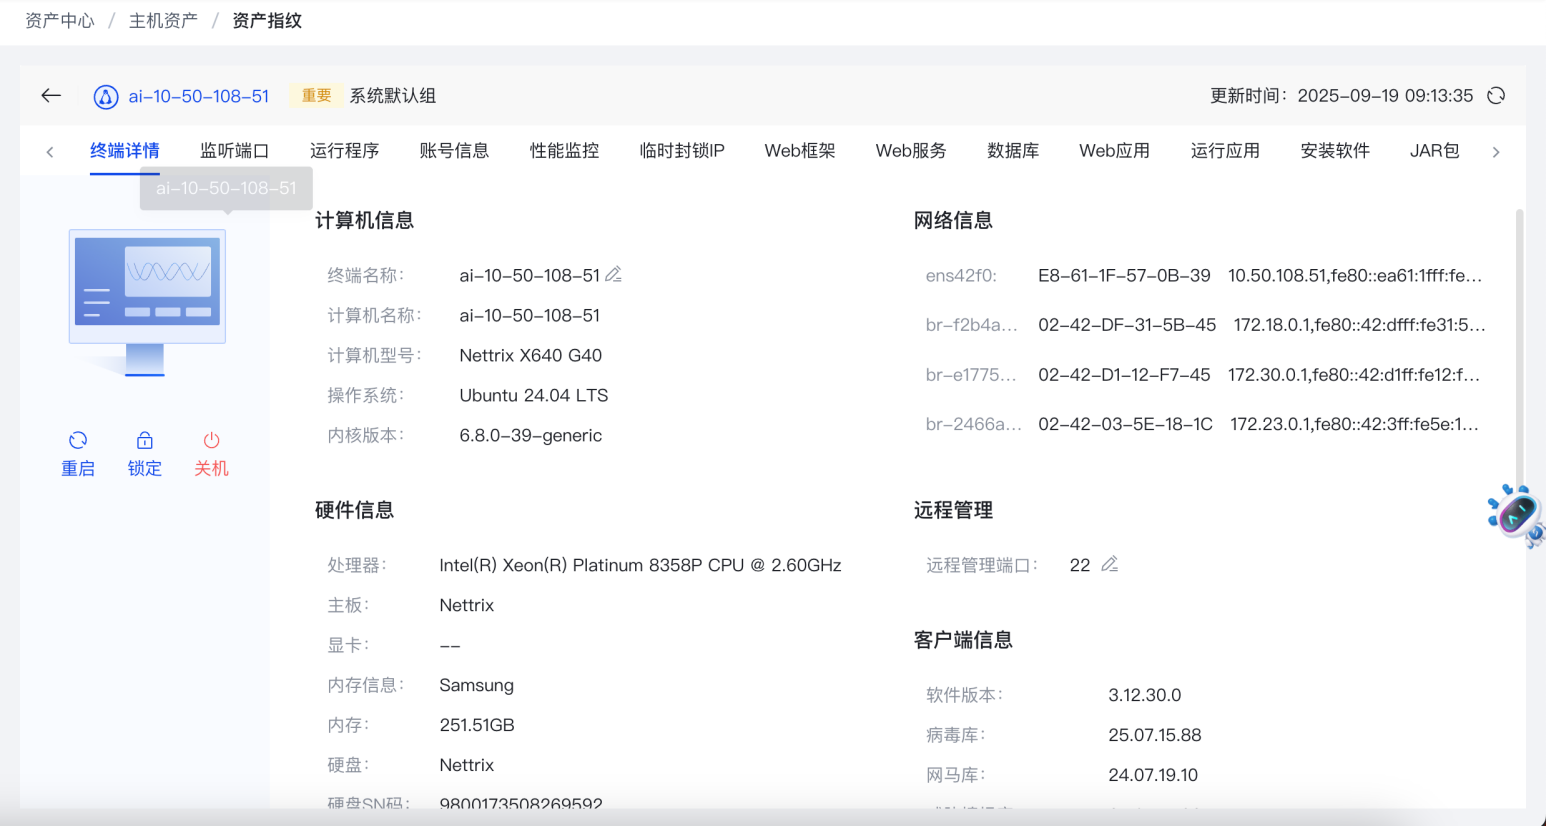This screenshot has width=1546, height=826.
Task: Click the refresh icon beside update time
Action: click(1496, 96)
